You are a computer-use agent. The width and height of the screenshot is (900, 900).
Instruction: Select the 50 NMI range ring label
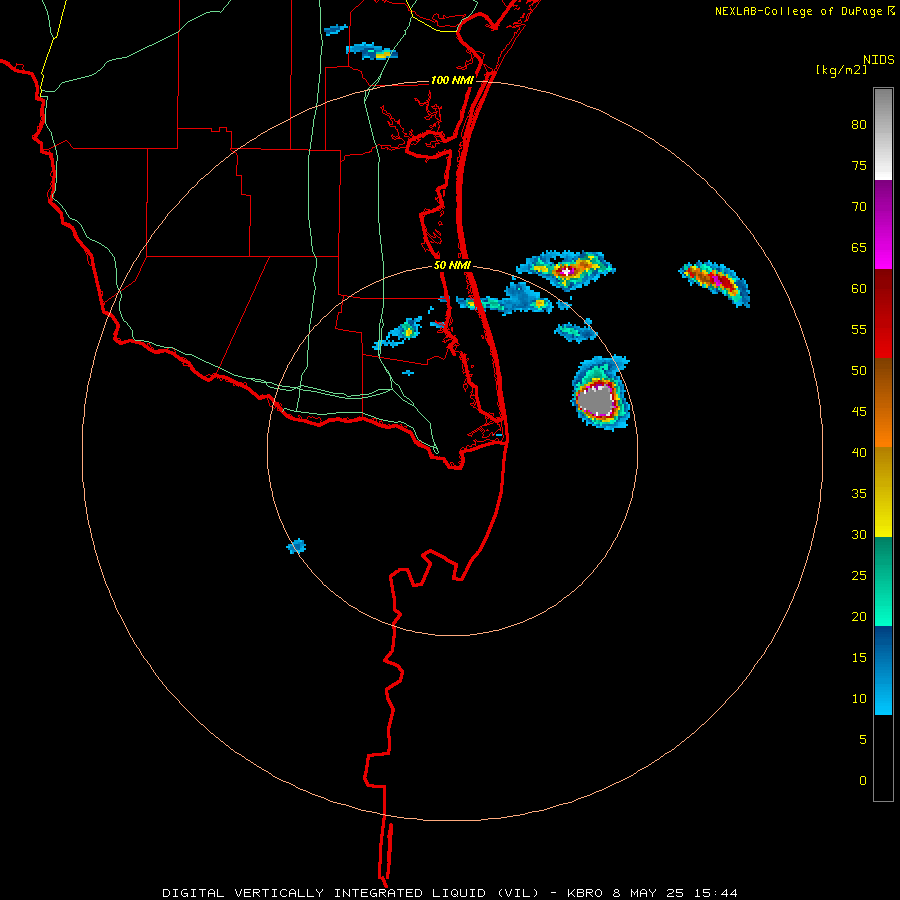[452, 265]
